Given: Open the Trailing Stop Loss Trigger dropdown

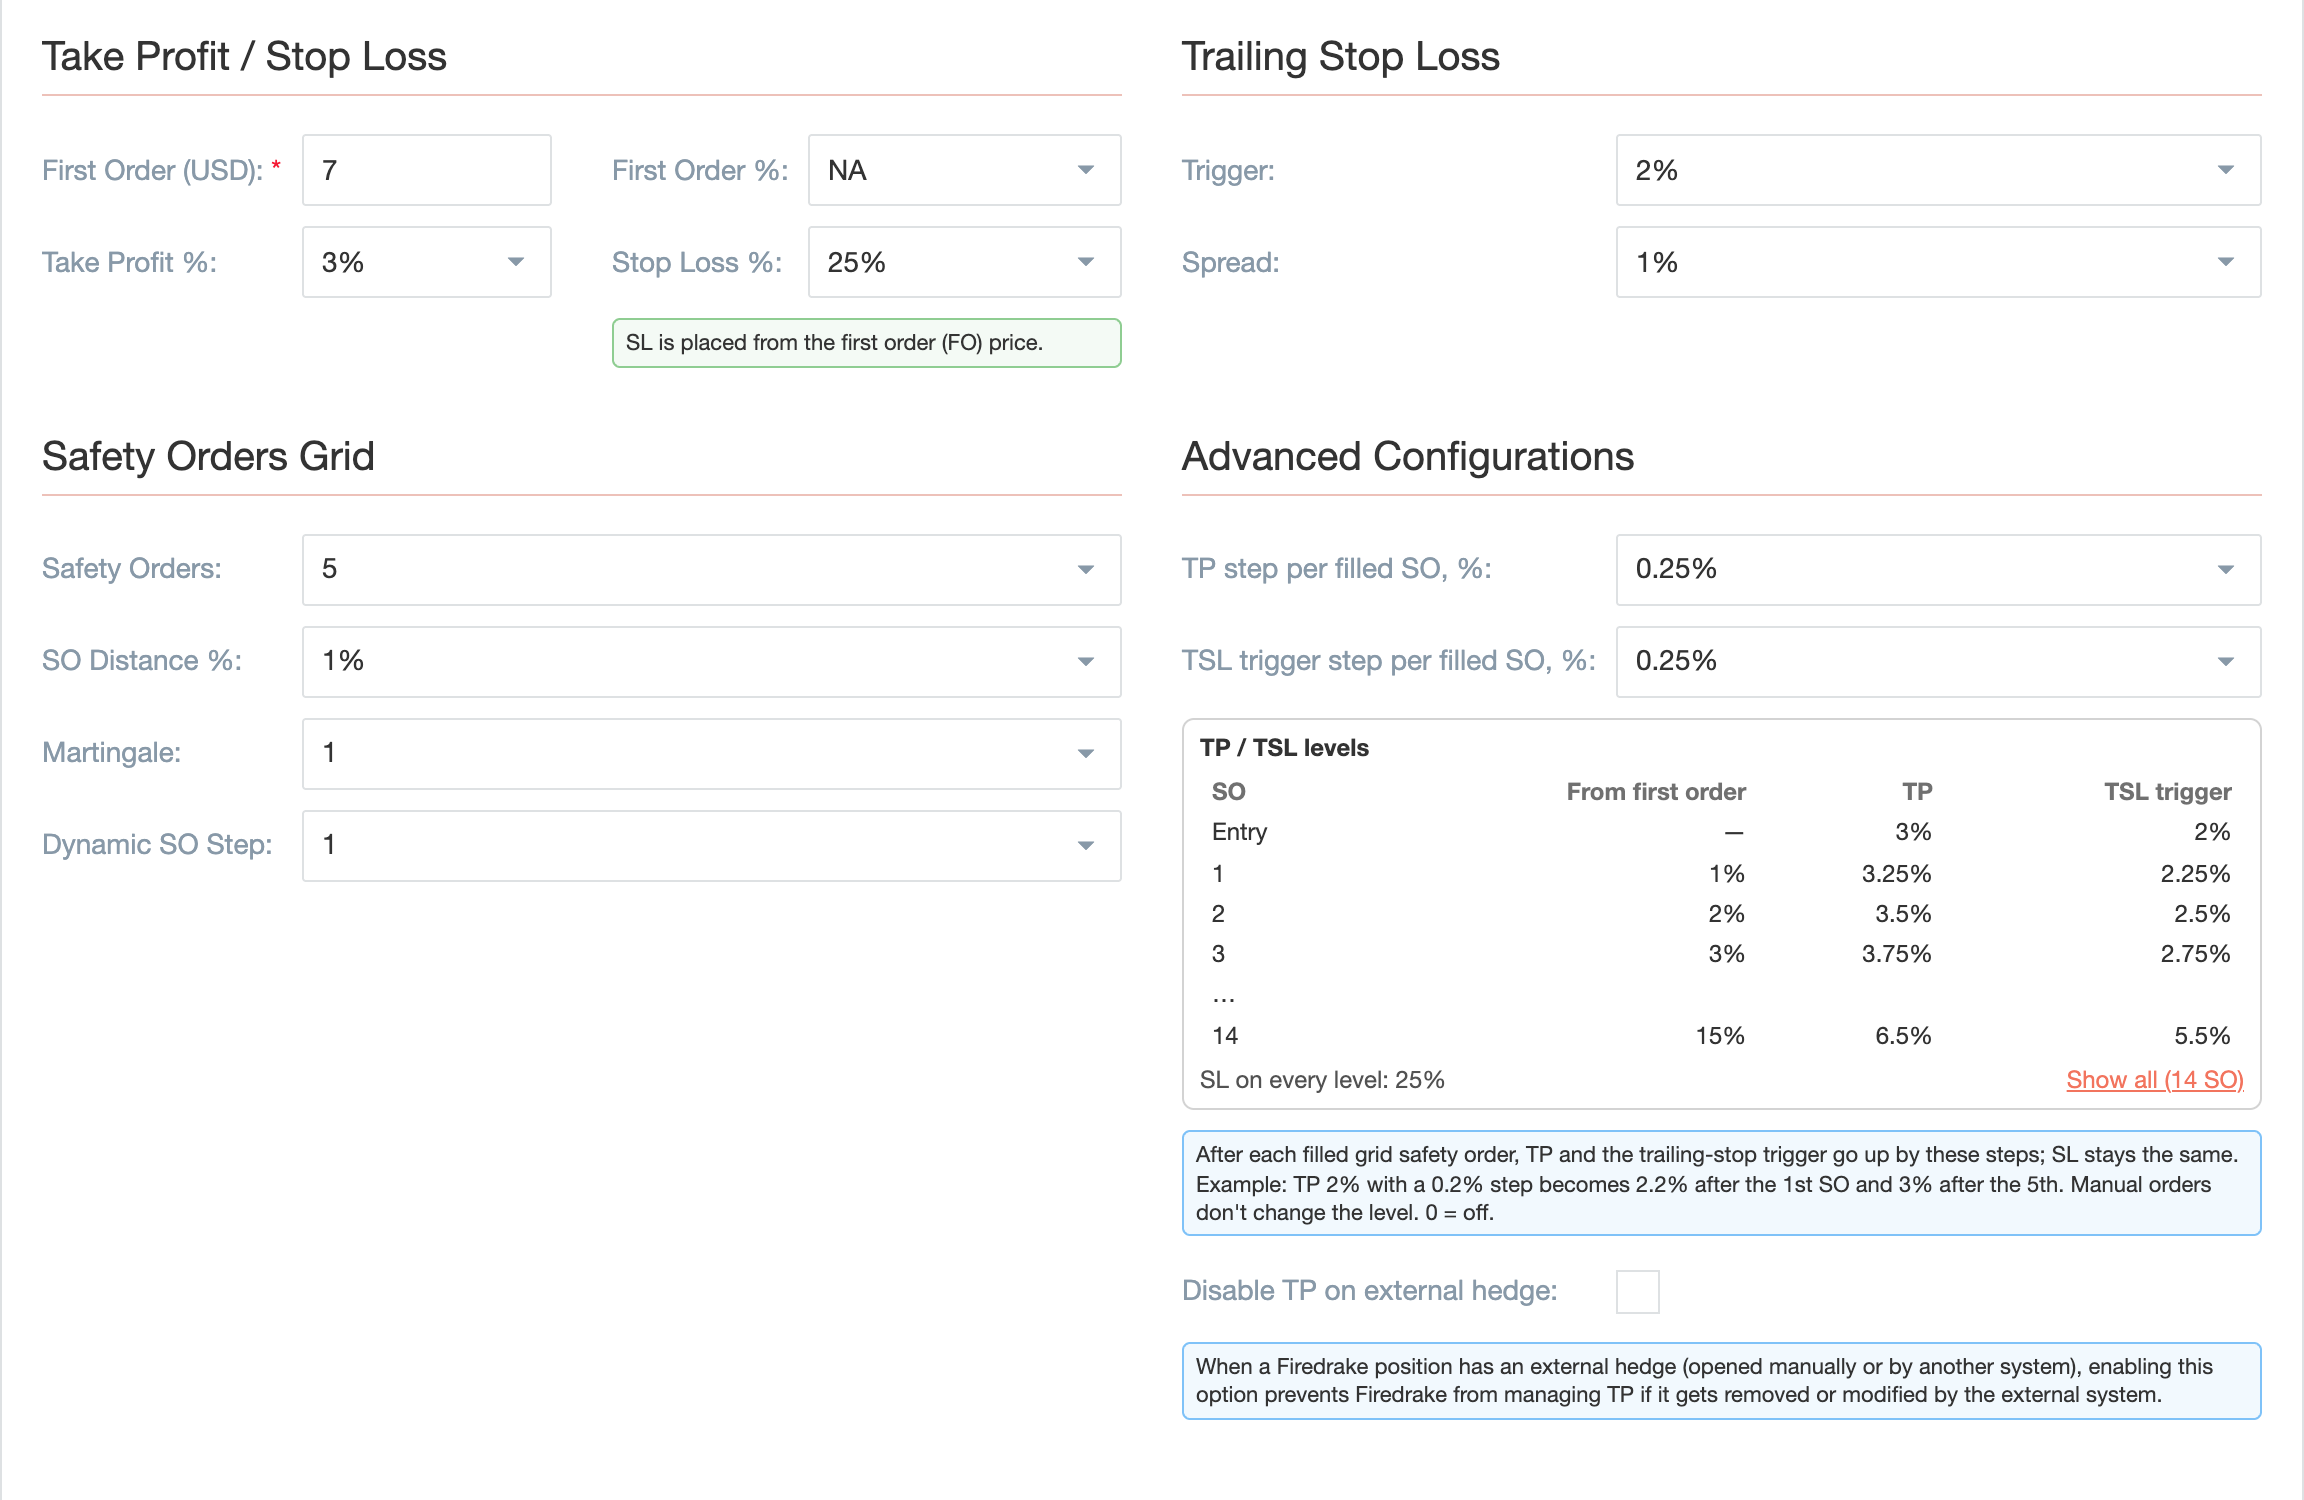Looking at the screenshot, I should click(1938, 170).
